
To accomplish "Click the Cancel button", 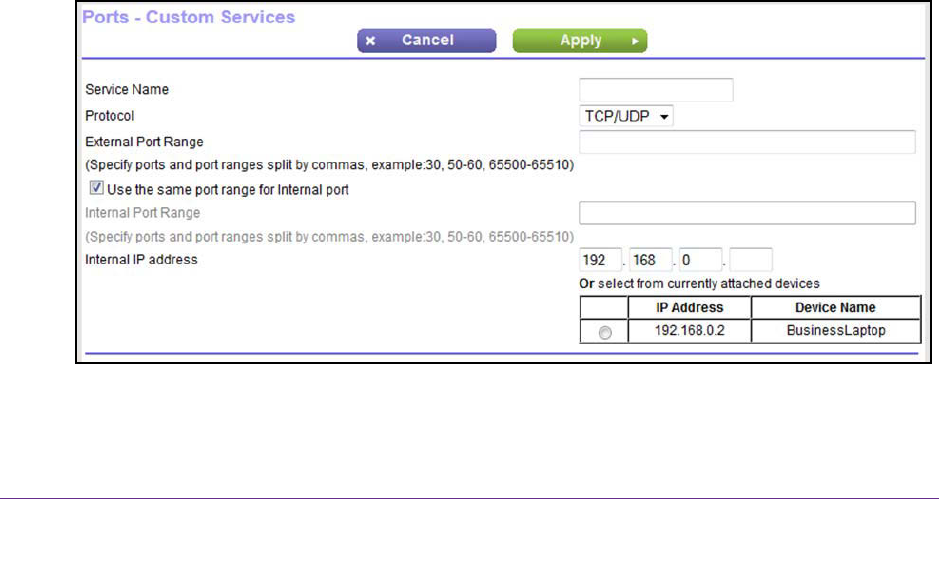I will [x=426, y=41].
